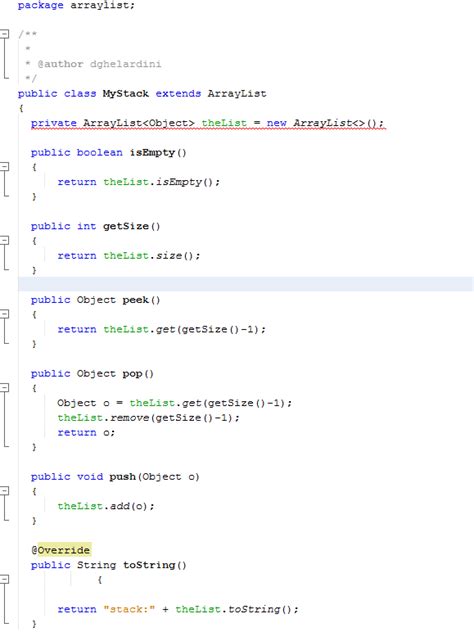Click the 'package arraylist;' statement
Screen dimensions: 474x632
pos(76,5)
